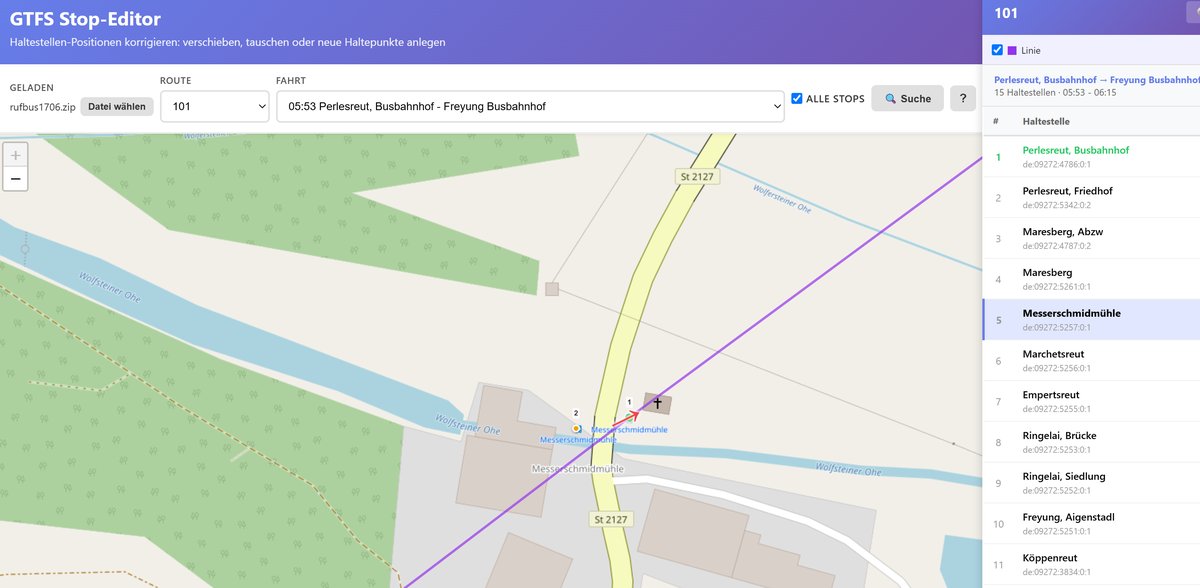Select stop row Perlesreut, Friedhof
Screen dimensions: 1200x588
click(x=1091, y=197)
